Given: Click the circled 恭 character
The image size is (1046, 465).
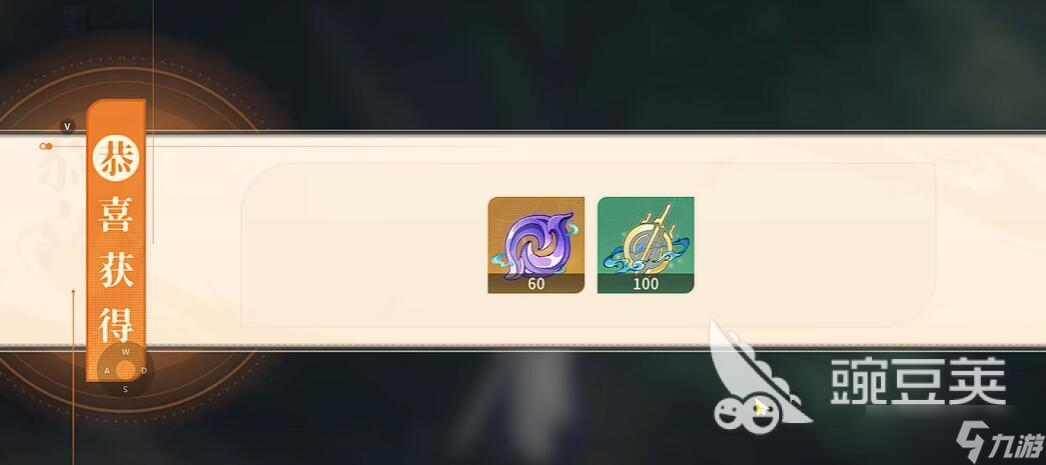Looking at the screenshot, I should pos(116,160).
